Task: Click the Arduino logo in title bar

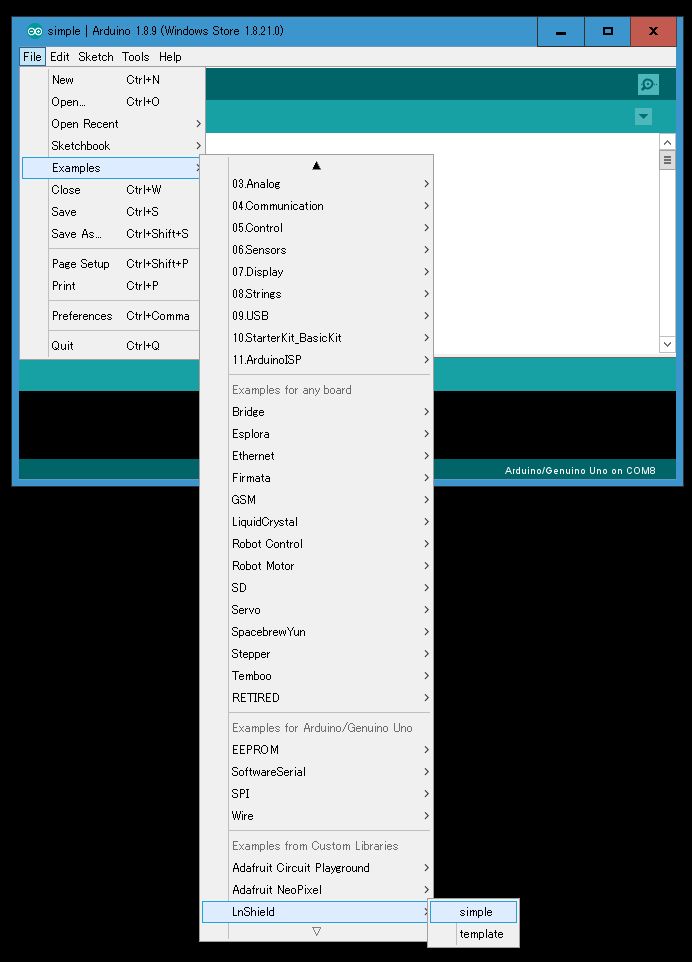Action: pos(35,31)
